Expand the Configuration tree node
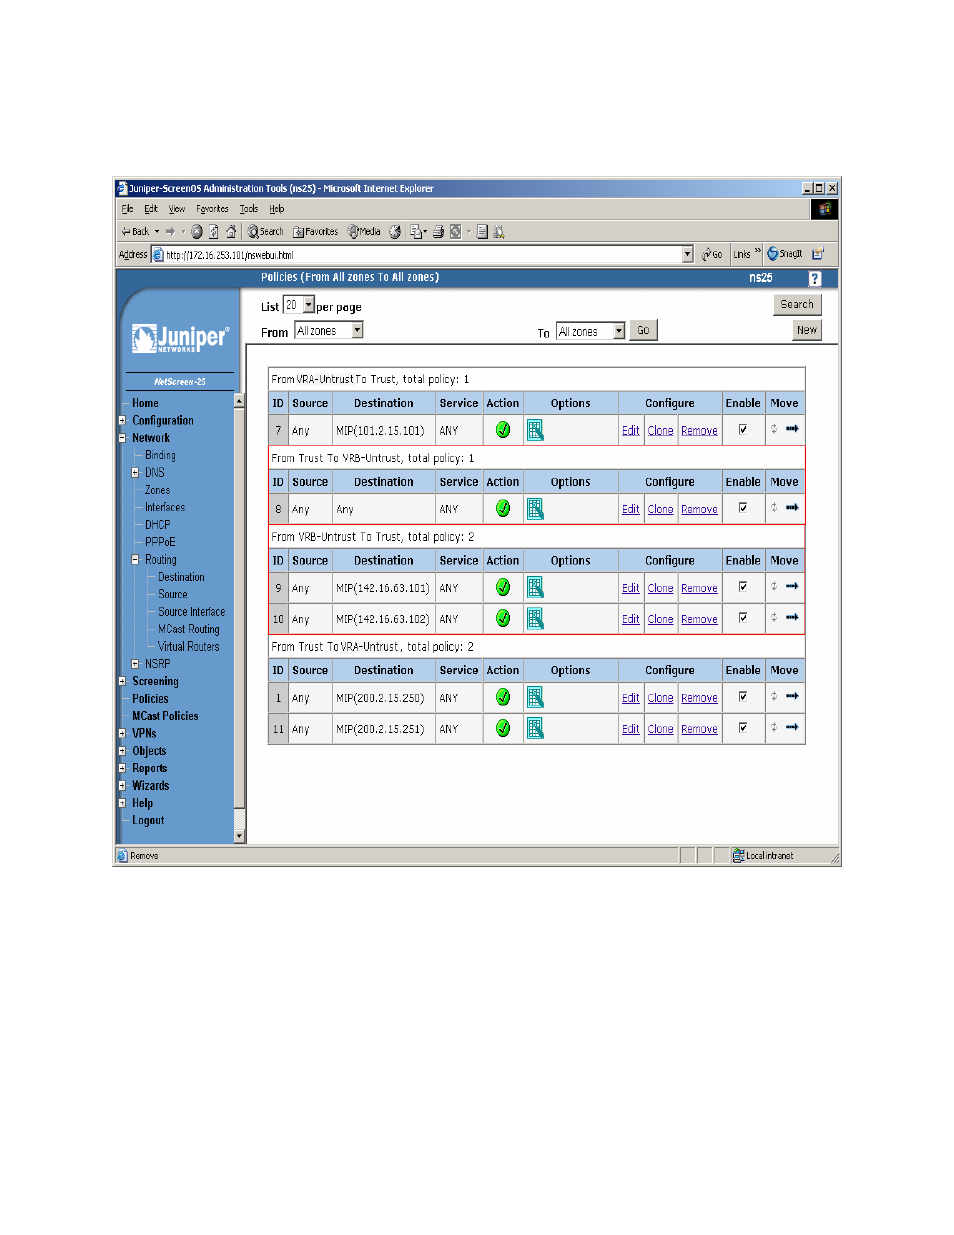Image resolution: width=954 pixels, height=1235 pixels. [x=122, y=421]
